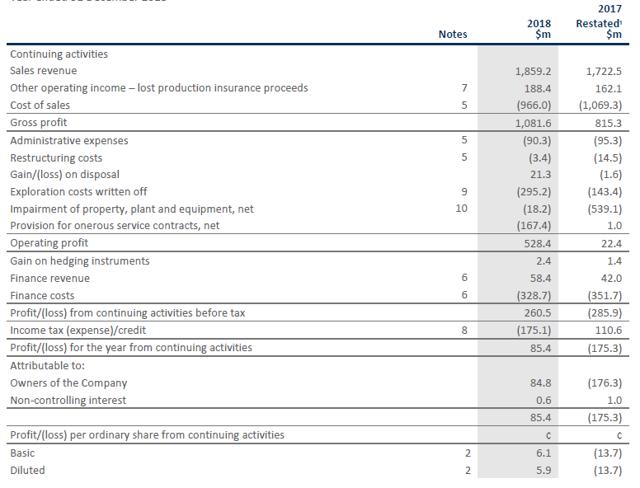Click the 'Notes' column header
Image resolution: width=640 pixels, height=488 pixels.
click(453, 34)
